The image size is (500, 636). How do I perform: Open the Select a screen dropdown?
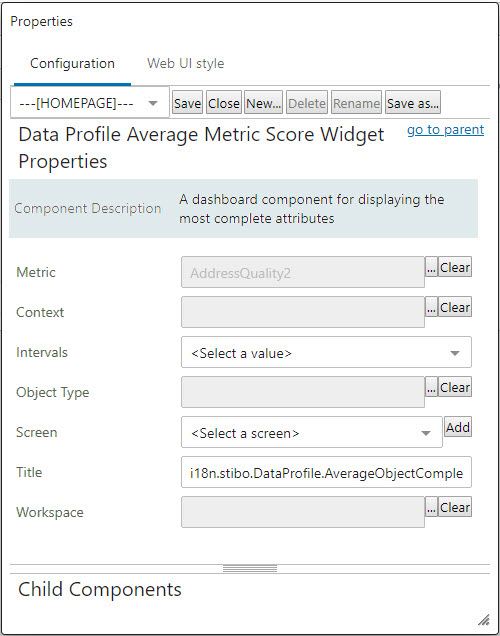pyautogui.click(x=311, y=432)
